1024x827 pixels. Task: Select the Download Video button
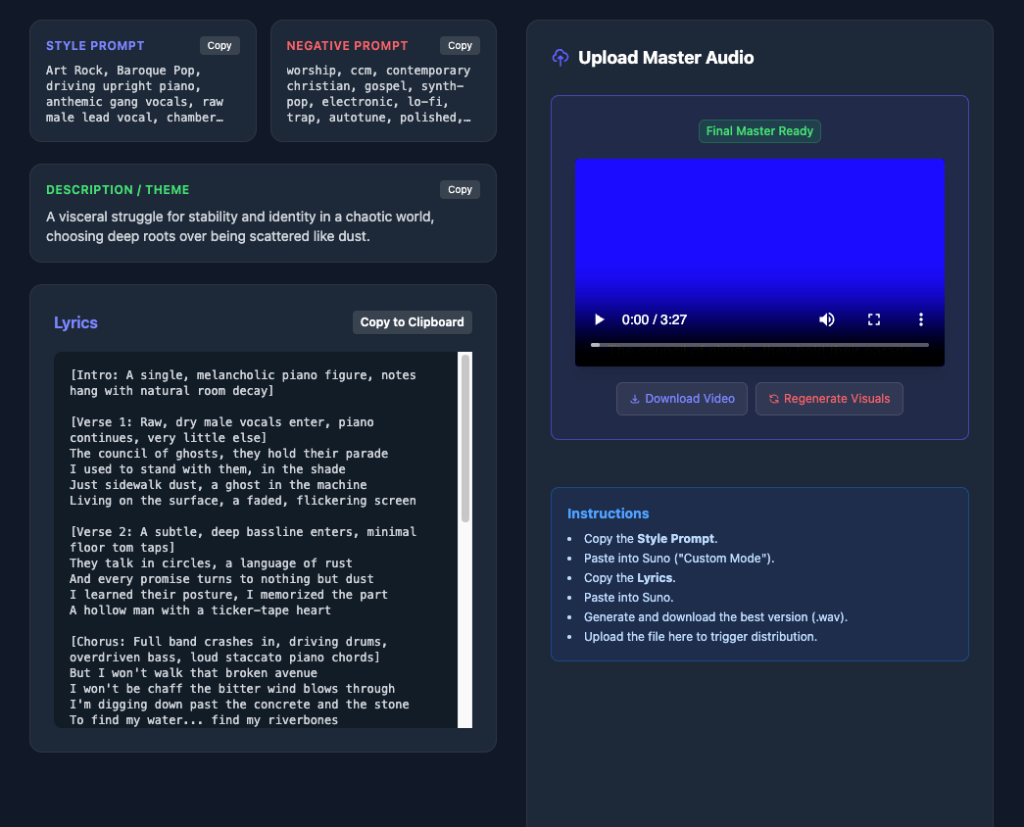pos(681,398)
